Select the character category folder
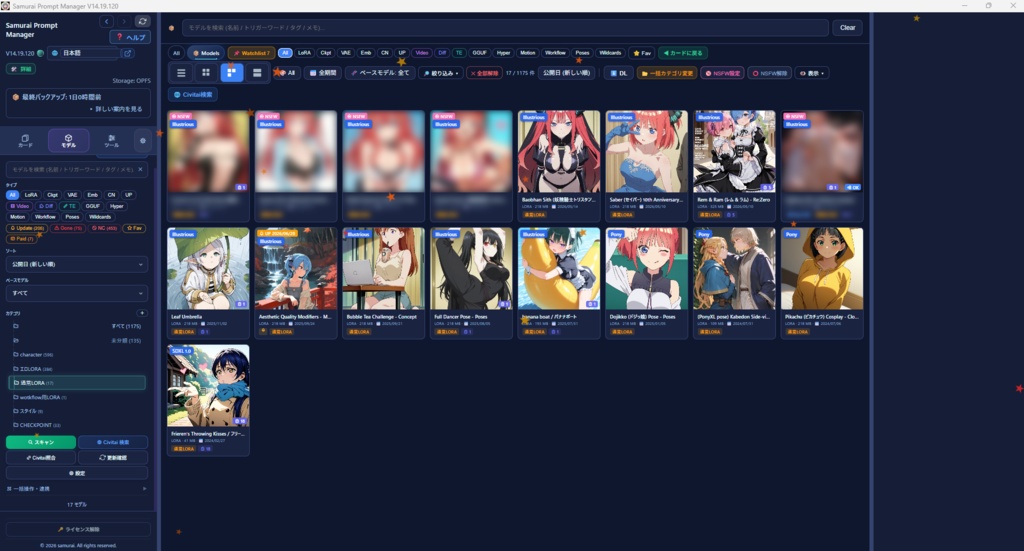This screenshot has width=1024, height=551. pos(77,354)
